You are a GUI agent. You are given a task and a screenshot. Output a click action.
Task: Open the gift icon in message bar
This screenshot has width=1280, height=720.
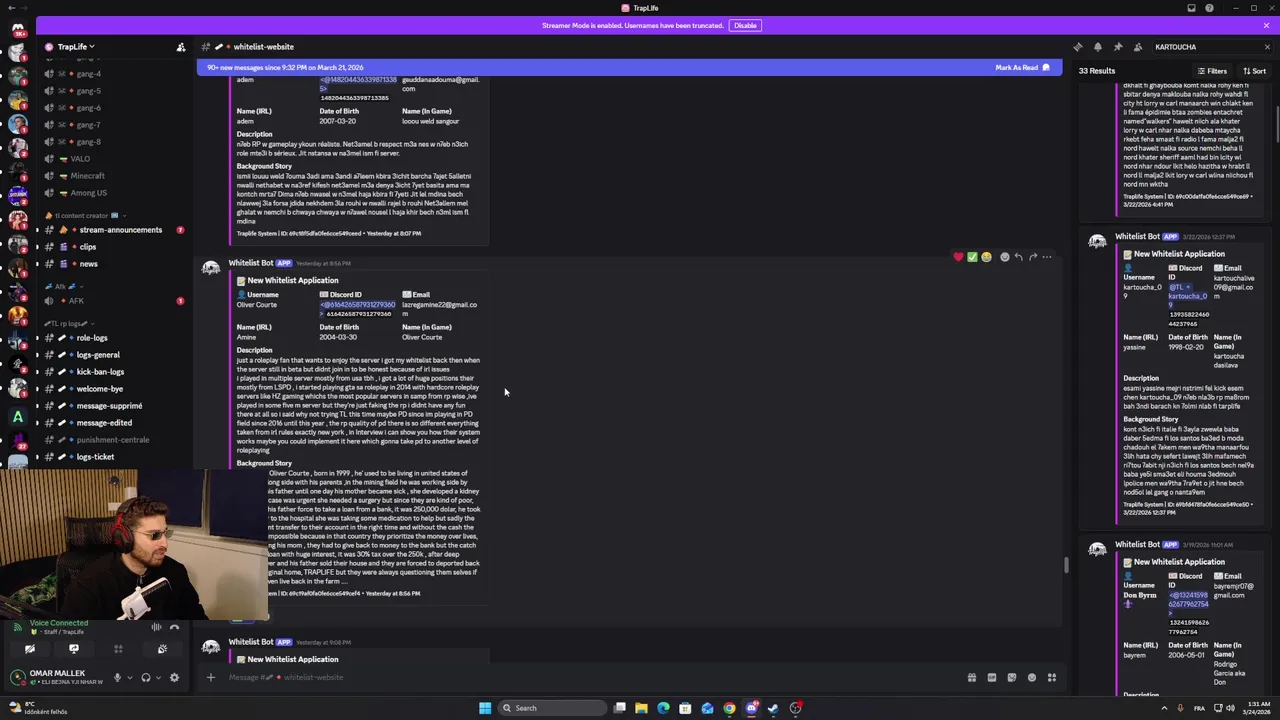click(x=971, y=678)
